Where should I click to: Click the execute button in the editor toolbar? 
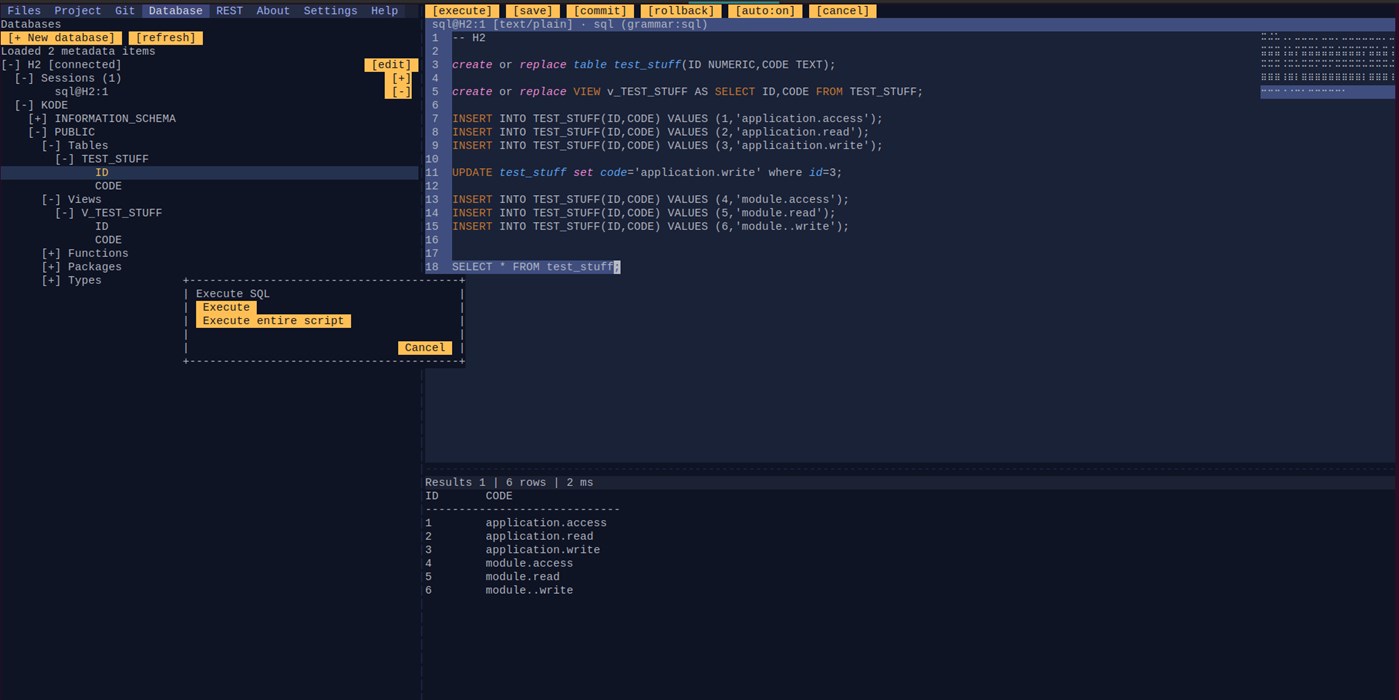462,11
